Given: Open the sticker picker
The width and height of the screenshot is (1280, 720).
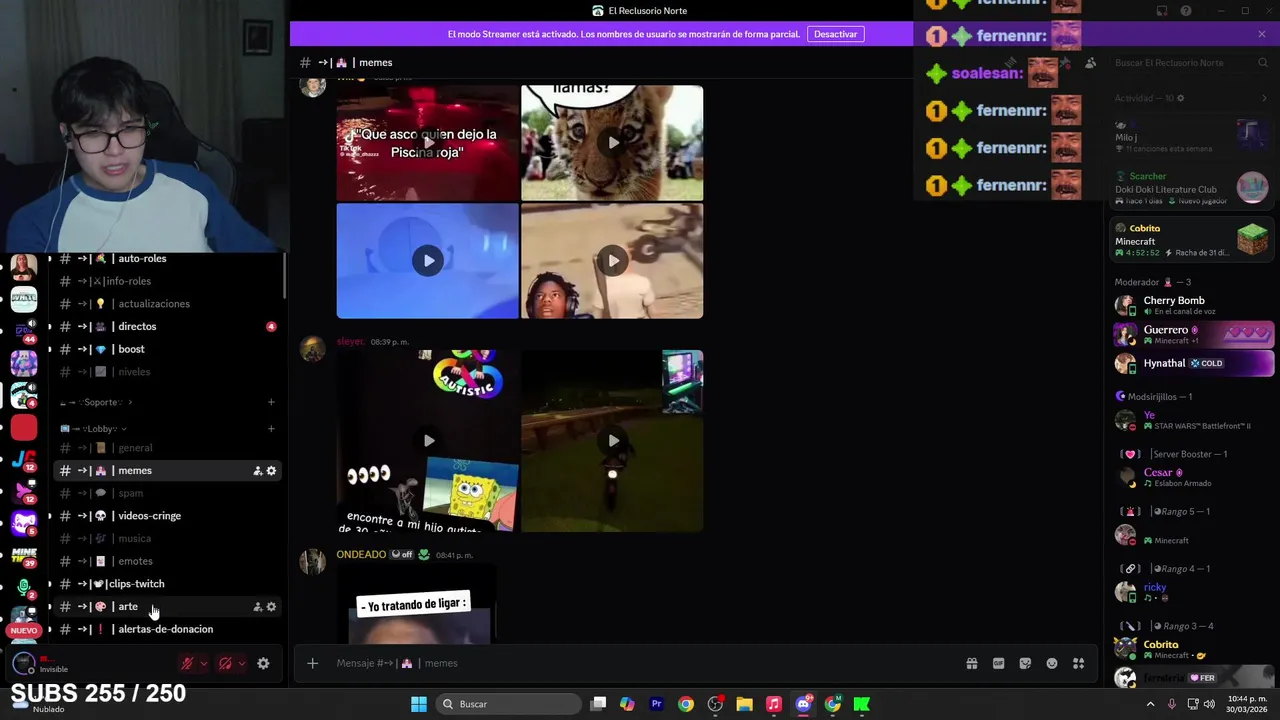Looking at the screenshot, I should tap(1025, 663).
